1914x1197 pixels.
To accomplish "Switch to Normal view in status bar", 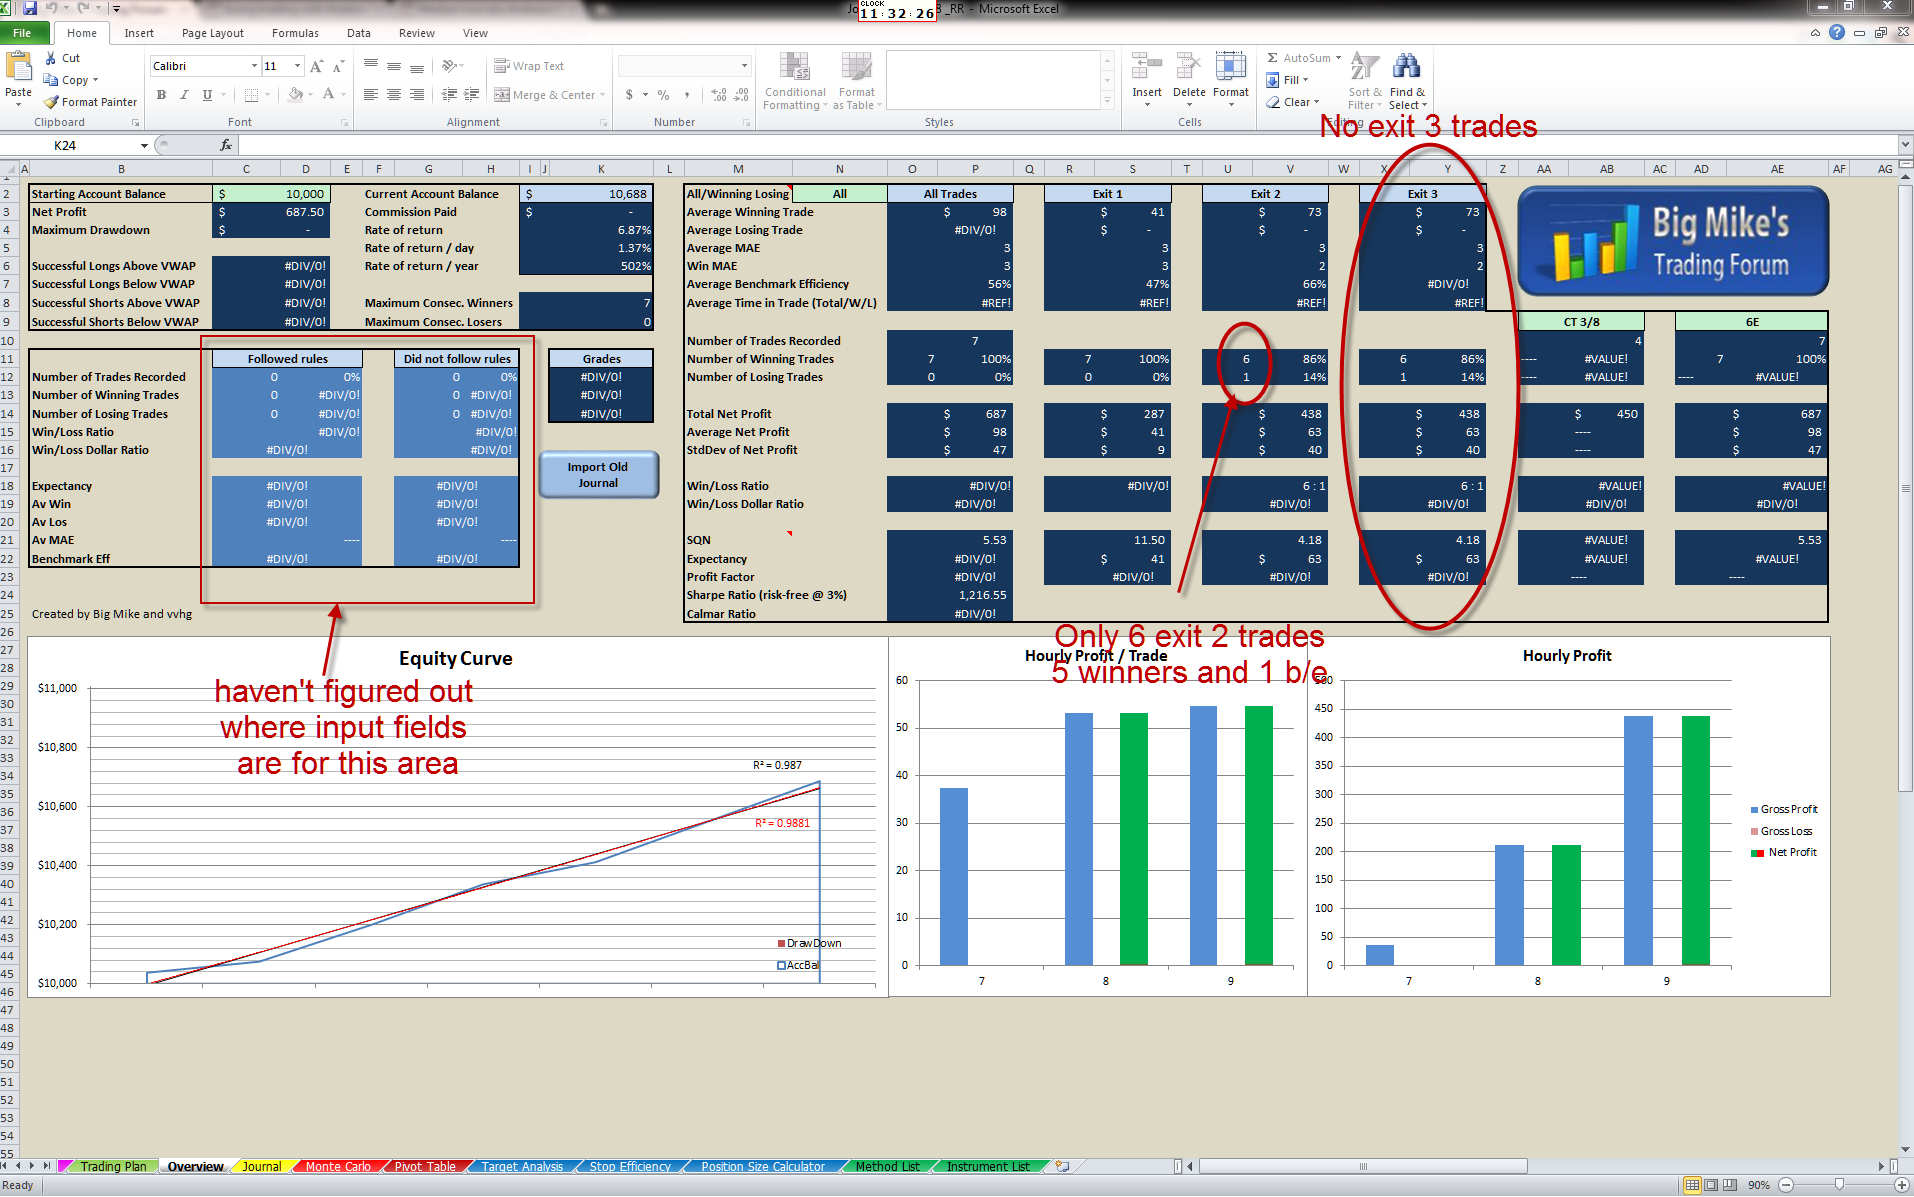I will (1692, 1185).
